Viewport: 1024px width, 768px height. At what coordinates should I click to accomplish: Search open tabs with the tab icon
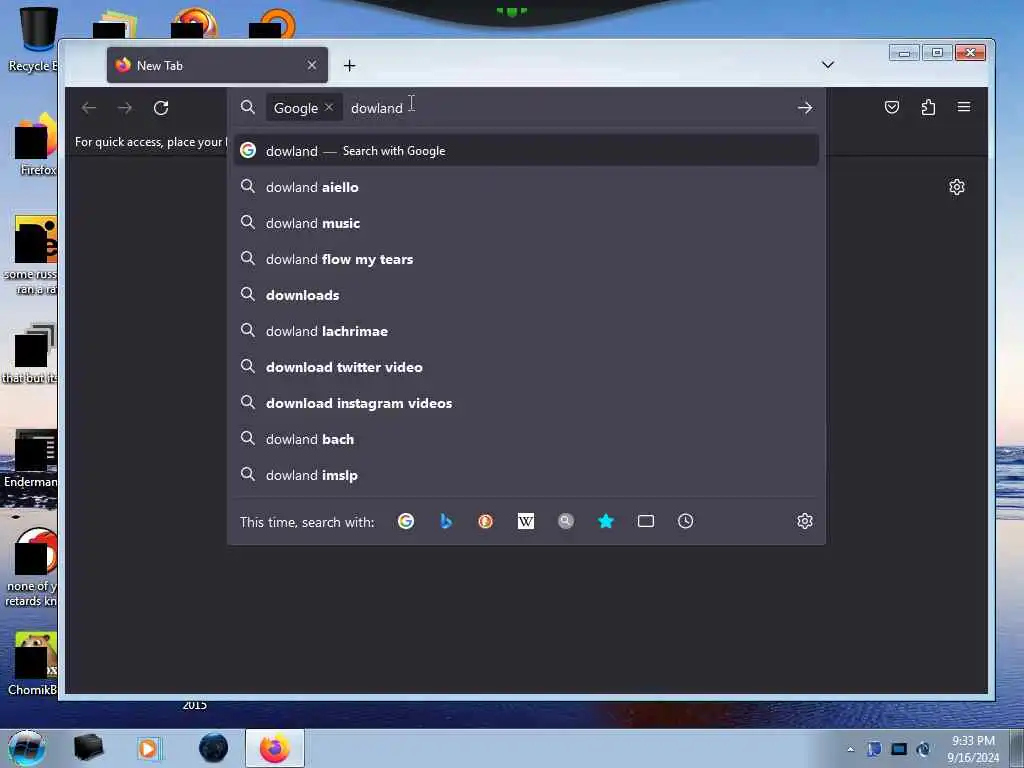pos(646,521)
